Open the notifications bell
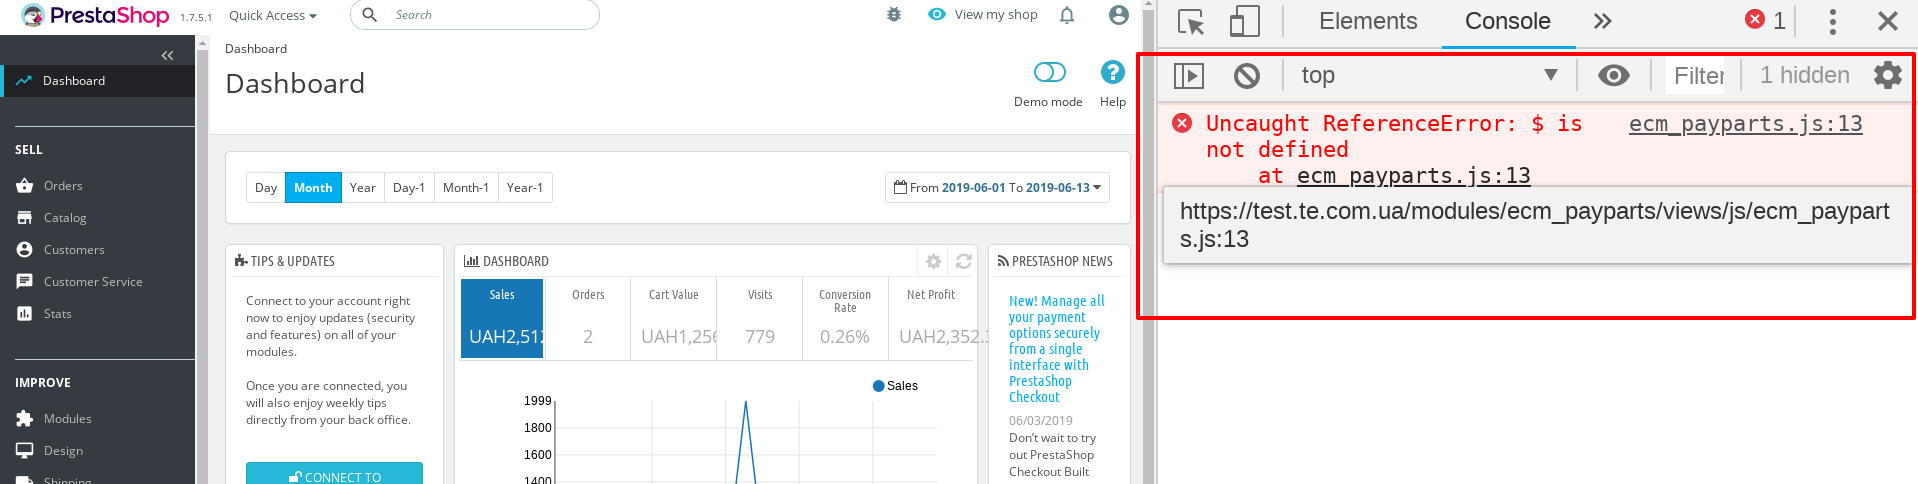 (1067, 15)
